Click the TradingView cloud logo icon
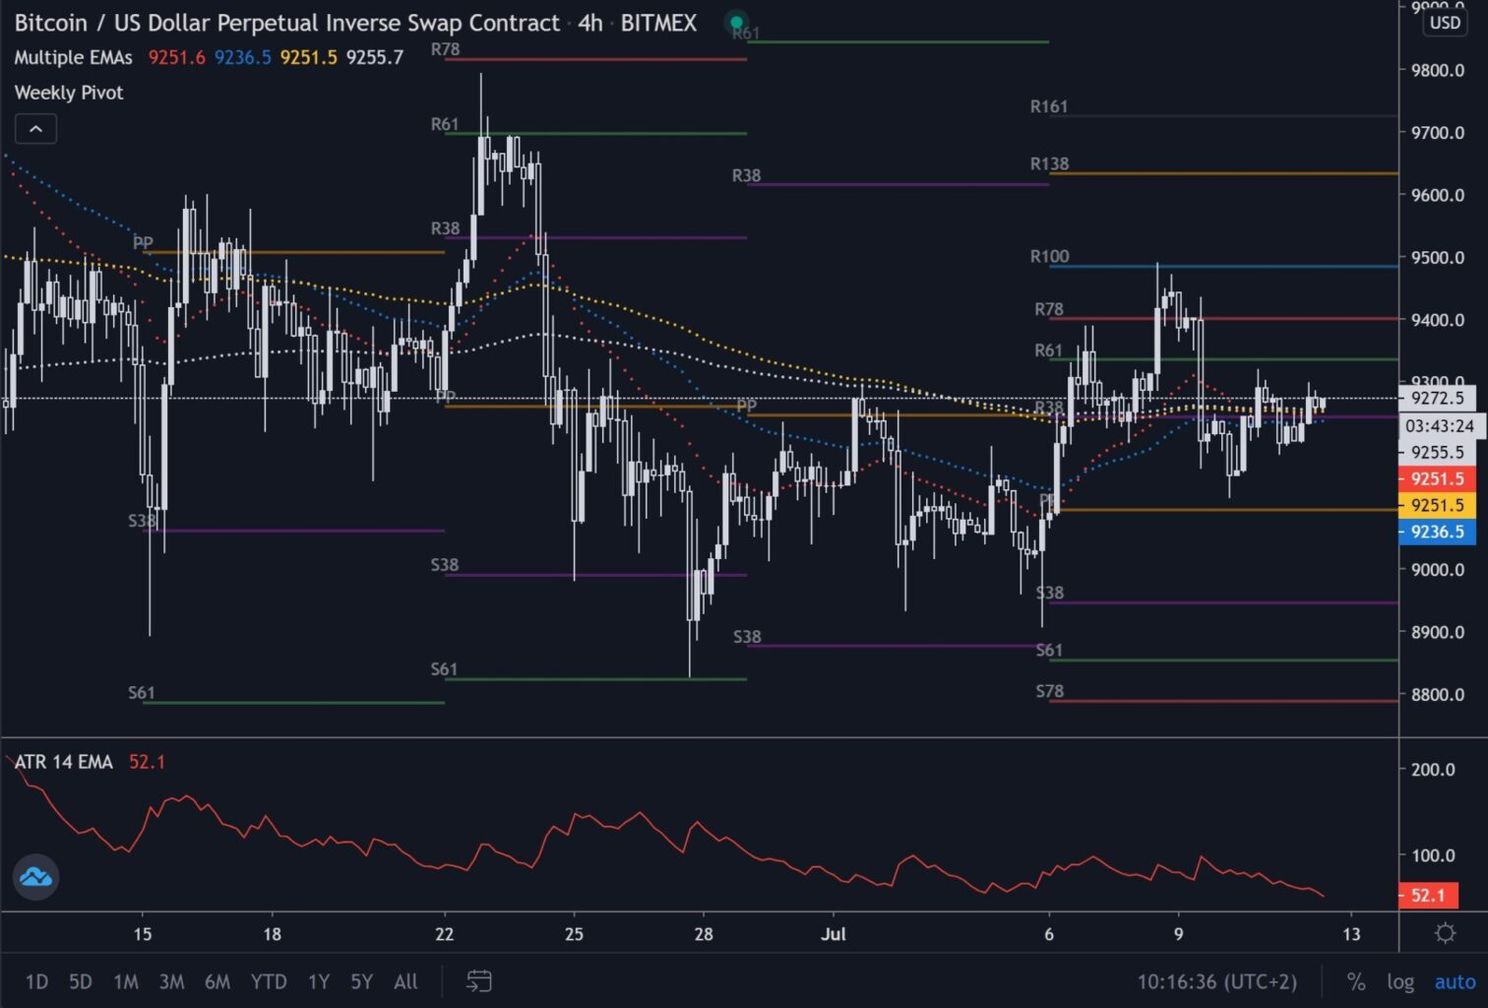Viewport: 1488px width, 1008px height. (x=36, y=877)
